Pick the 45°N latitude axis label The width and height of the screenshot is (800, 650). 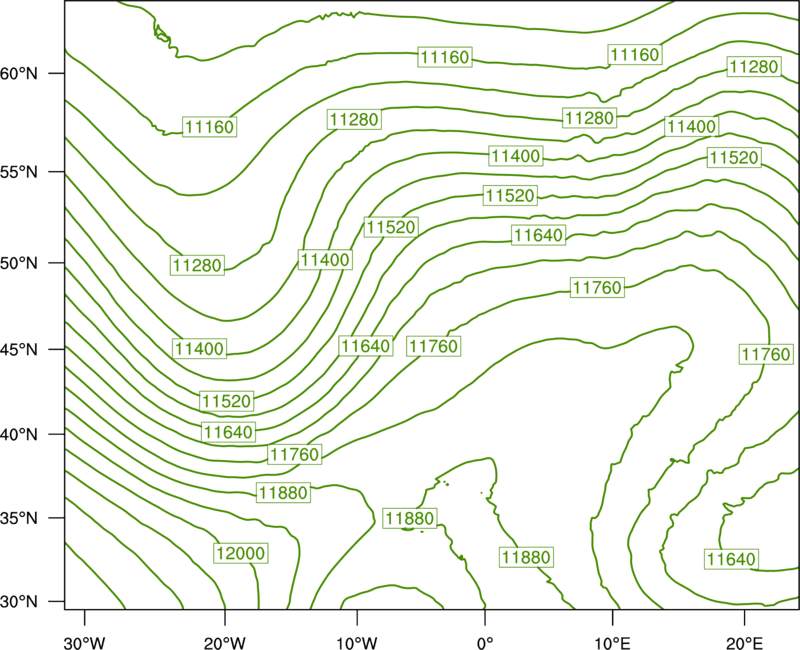[x=19, y=349]
